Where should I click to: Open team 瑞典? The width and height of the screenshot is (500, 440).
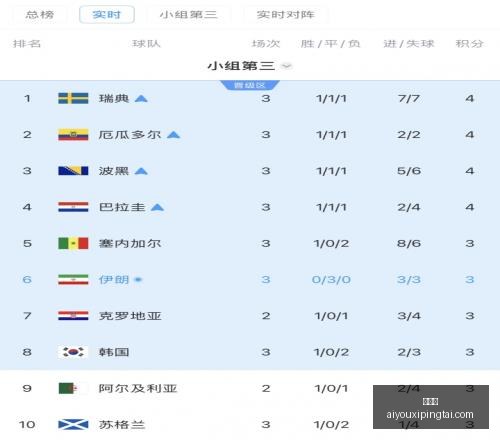point(114,98)
